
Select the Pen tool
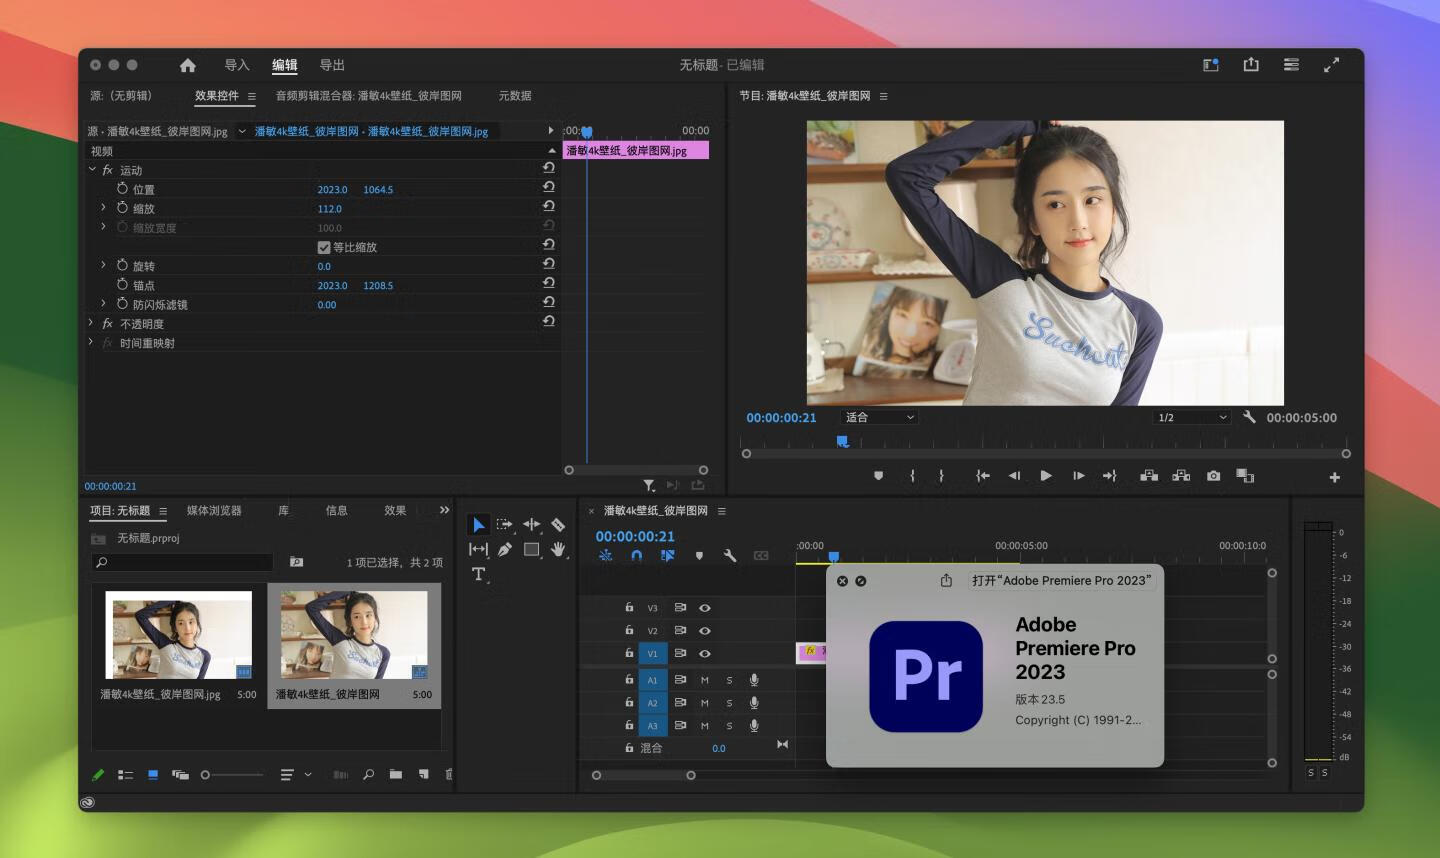coord(505,549)
